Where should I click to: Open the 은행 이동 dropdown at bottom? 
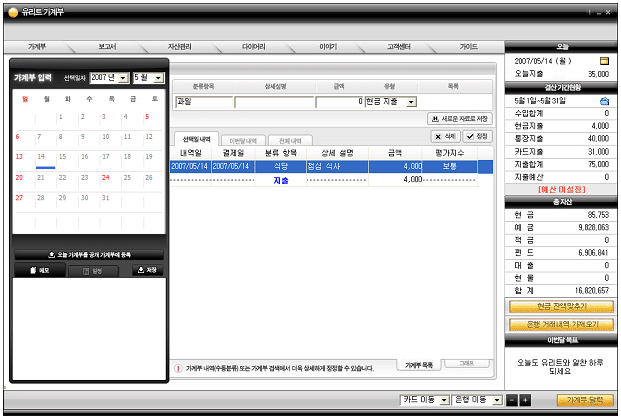click(x=477, y=400)
